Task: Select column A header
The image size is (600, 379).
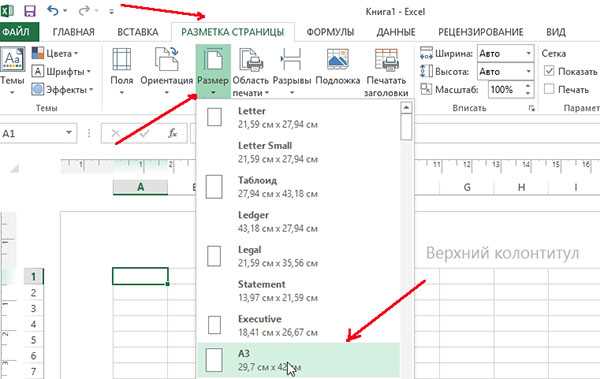Action: 140,188
